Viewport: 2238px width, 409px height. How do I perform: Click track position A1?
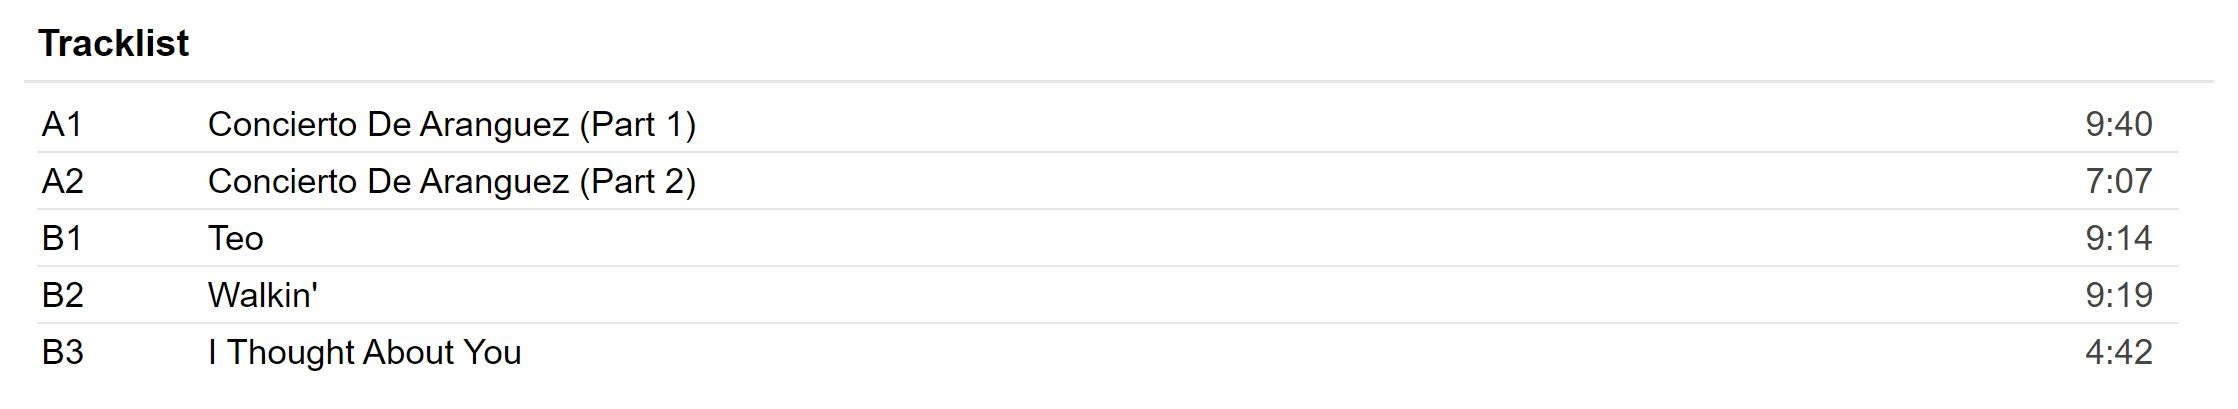[62, 124]
